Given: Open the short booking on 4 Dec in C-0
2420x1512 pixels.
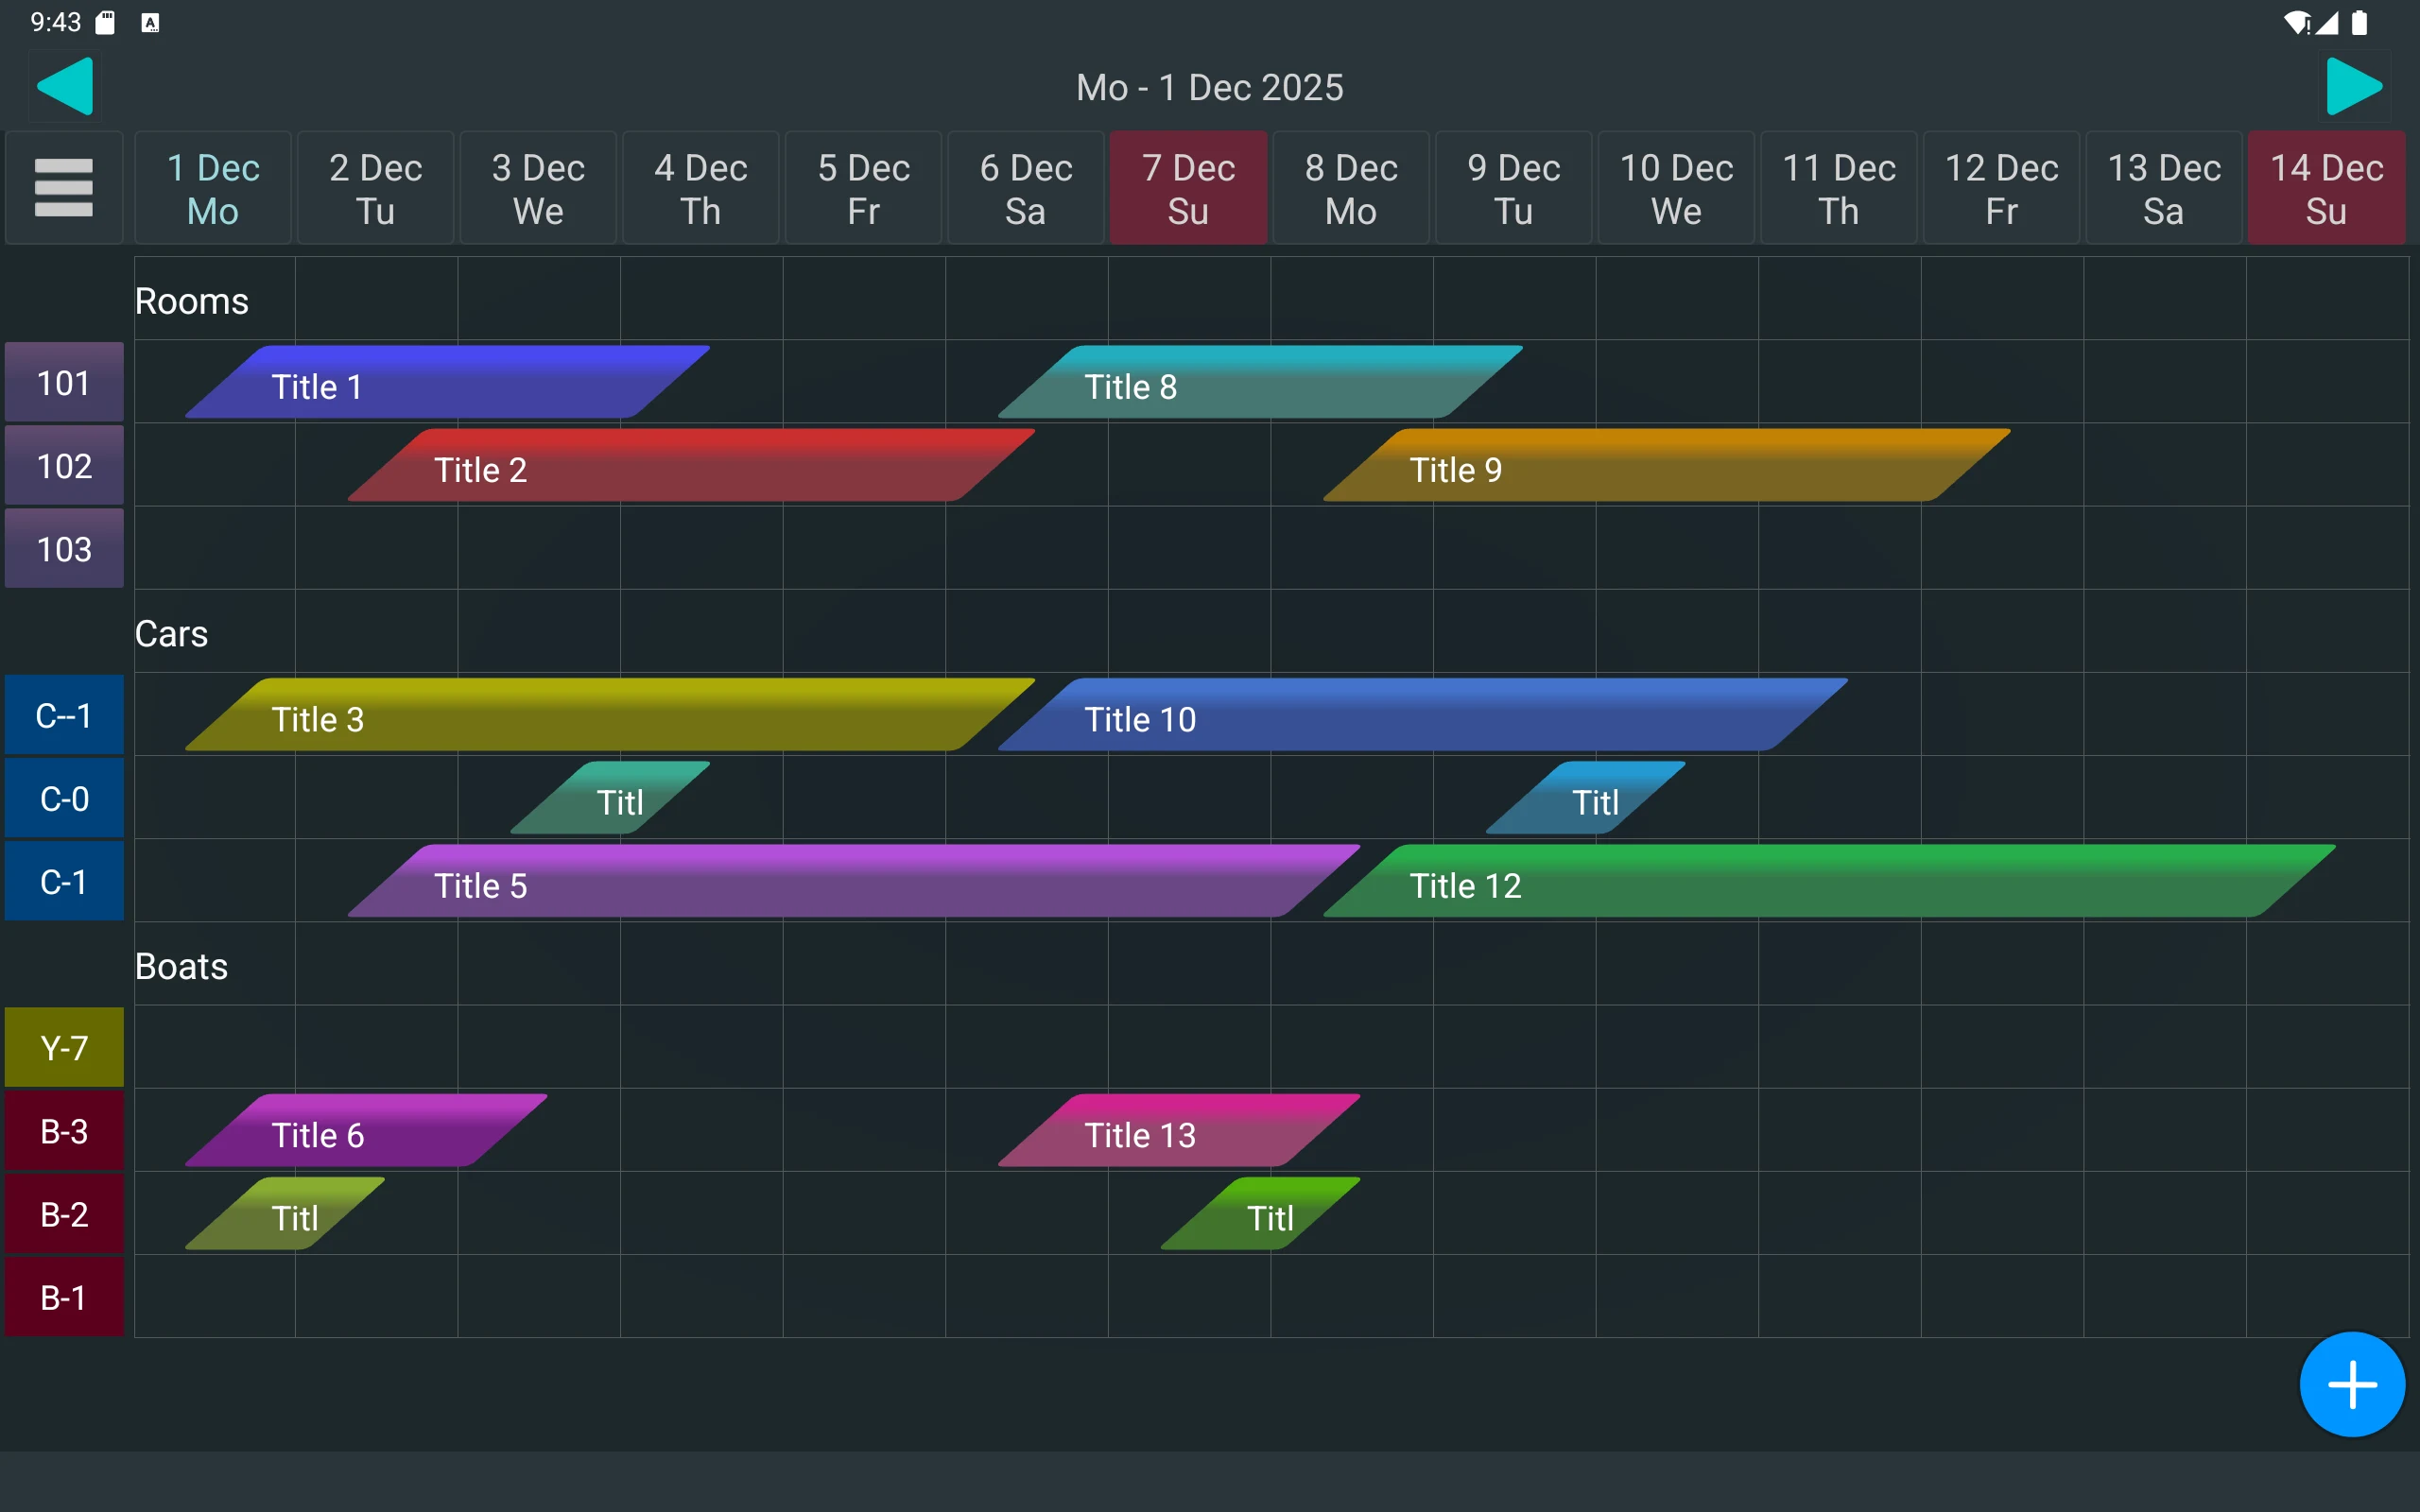Looking at the screenshot, I should [x=610, y=798].
